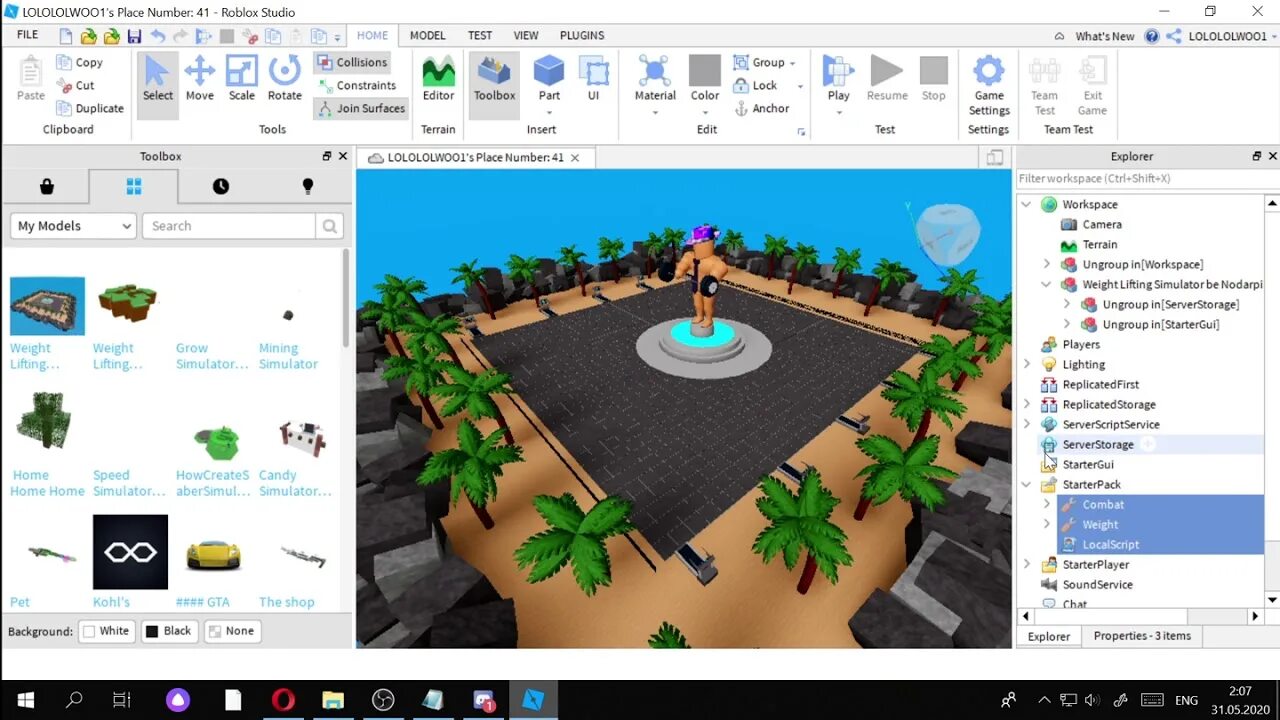1280x720 pixels.
Task: Open Opera browser from taskbar
Action: (x=283, y=700)
